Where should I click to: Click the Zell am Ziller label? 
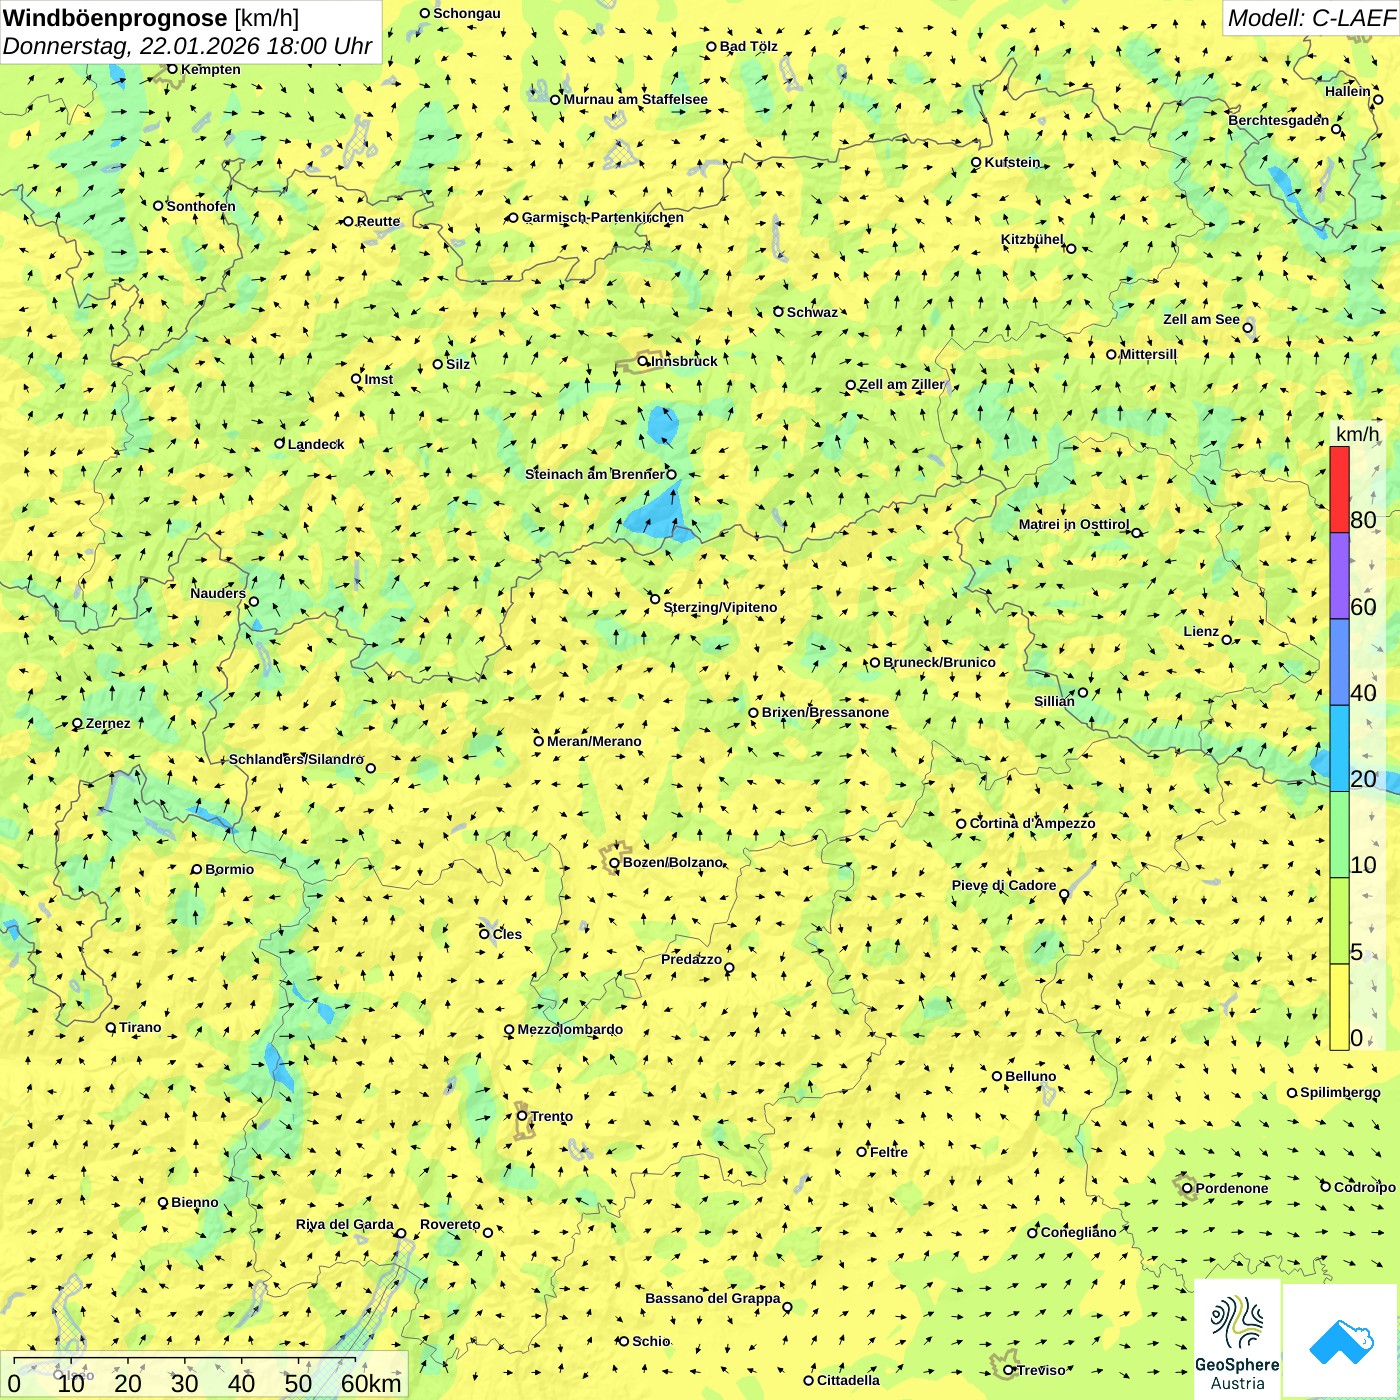pos(902,384)
